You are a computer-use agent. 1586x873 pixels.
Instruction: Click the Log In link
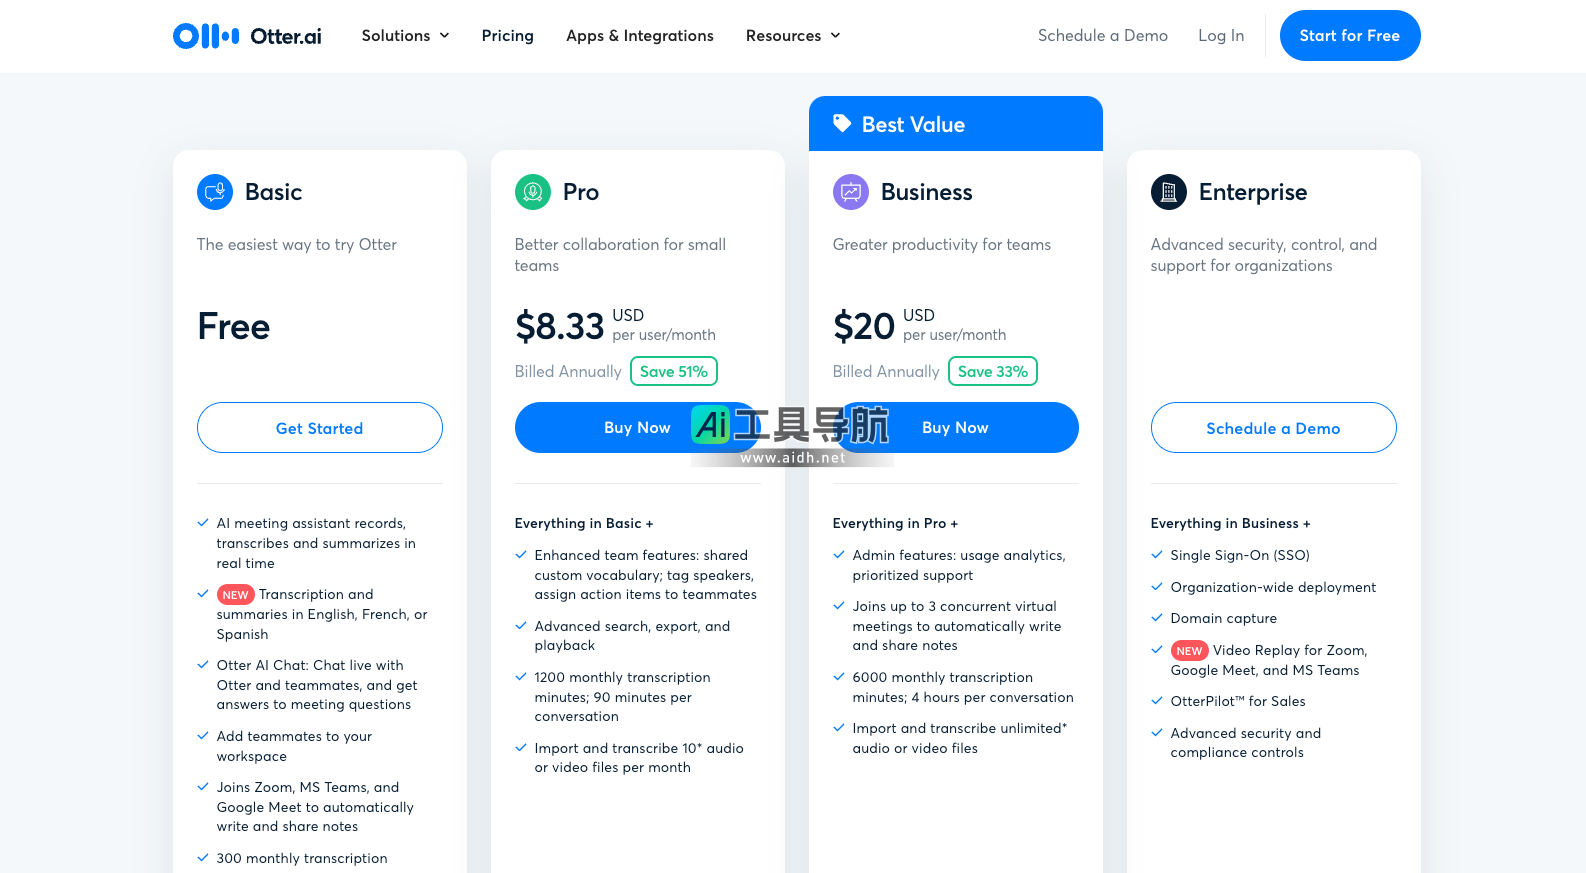1221,36
